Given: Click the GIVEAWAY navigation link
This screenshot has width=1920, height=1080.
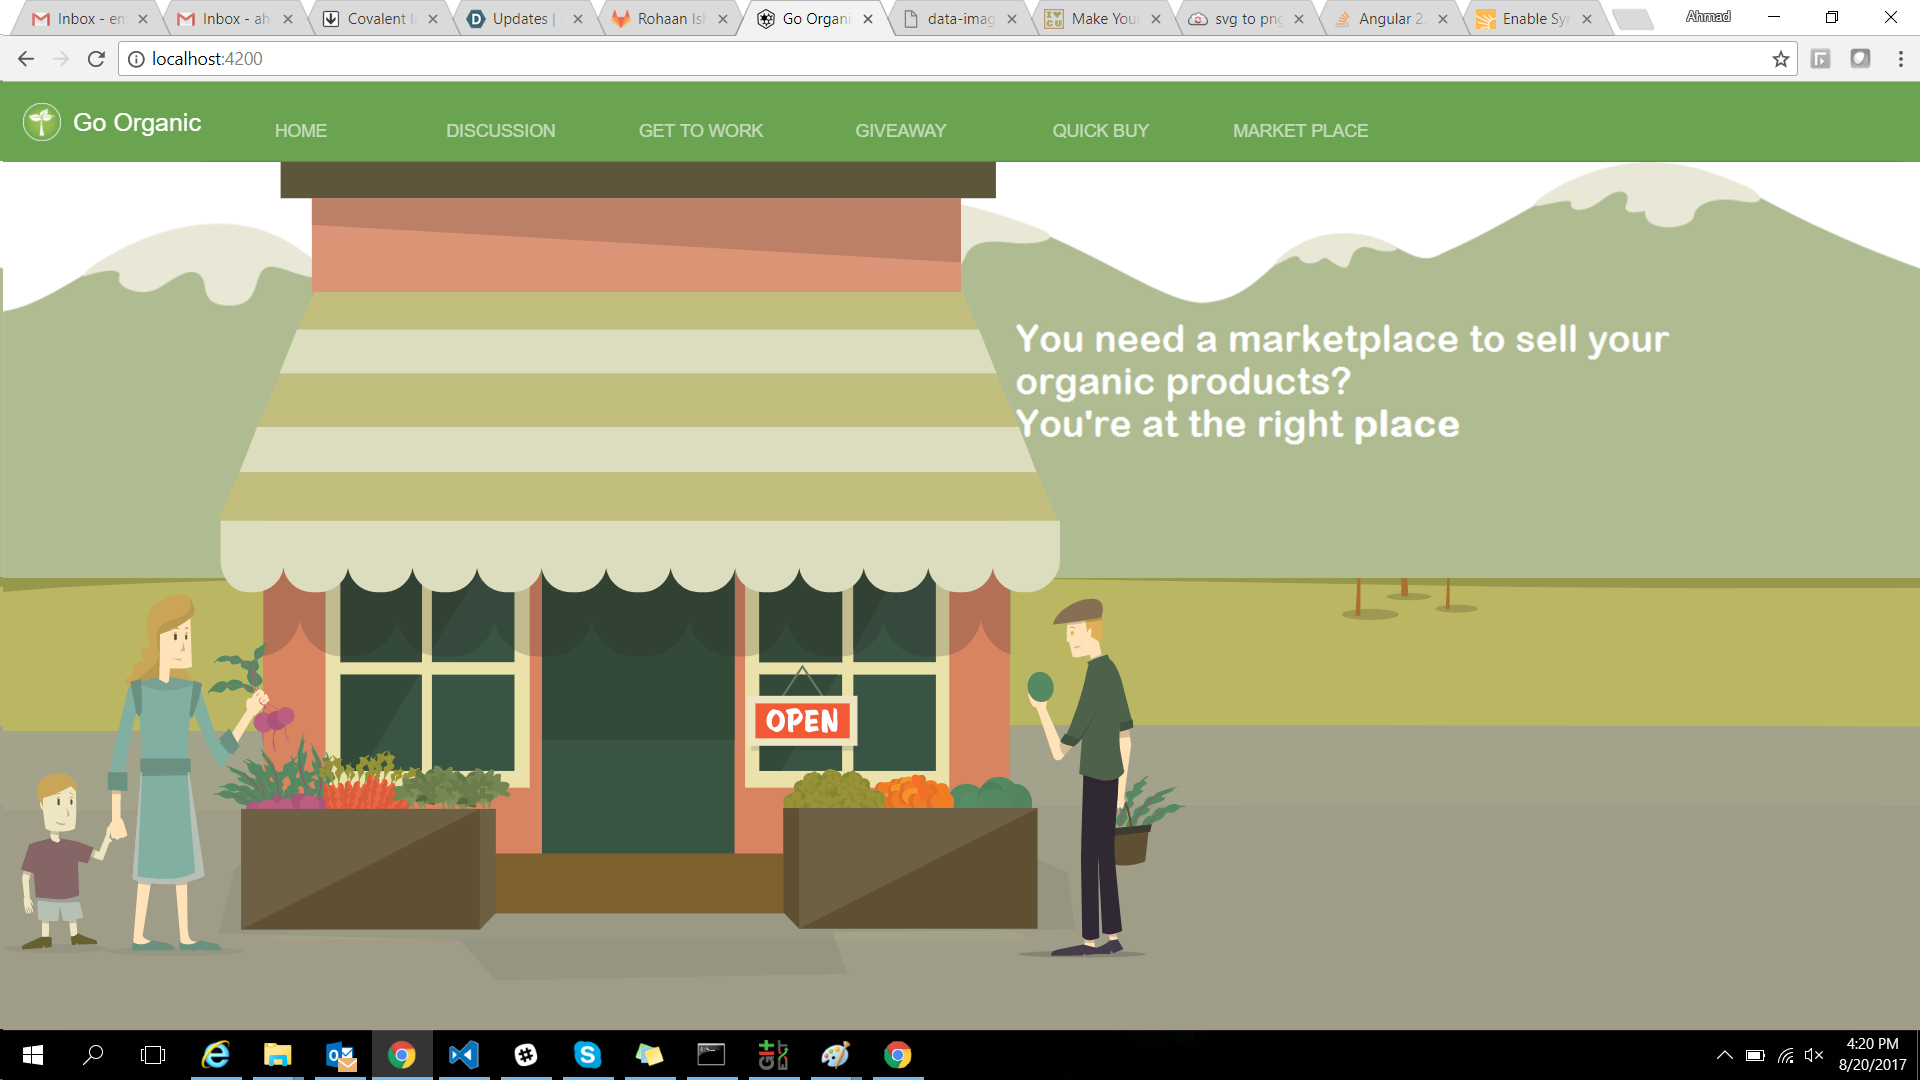Looking at the screenshot, I should (x=900, y=131).
